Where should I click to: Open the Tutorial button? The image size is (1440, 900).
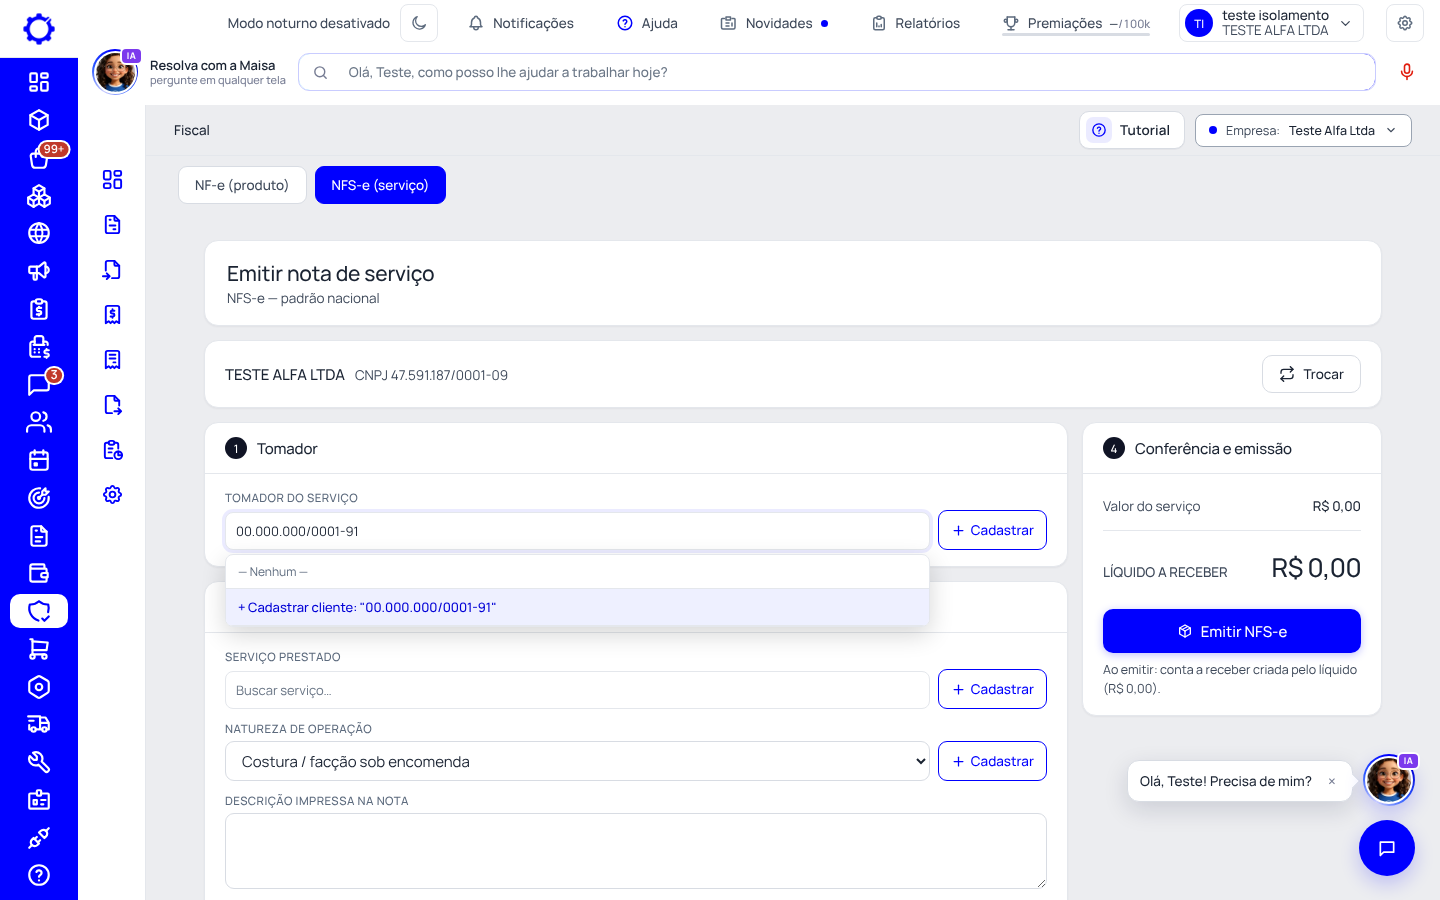[x=1132, y=130]
